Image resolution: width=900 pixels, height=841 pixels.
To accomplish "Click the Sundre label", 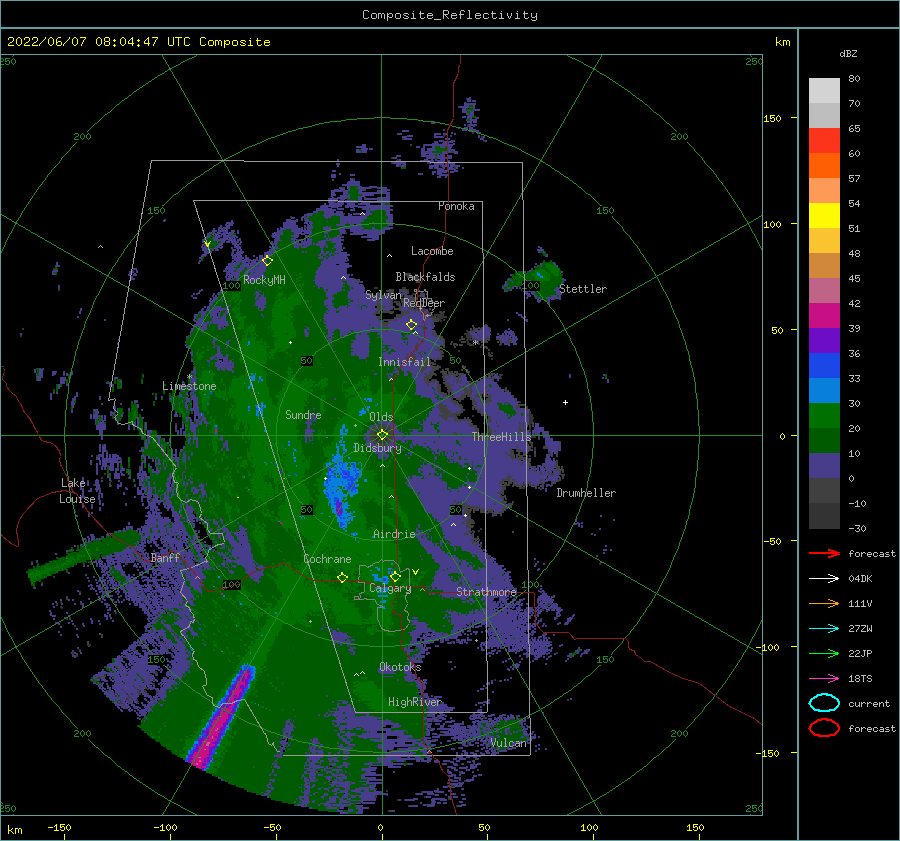I will [x=303, y=414].
